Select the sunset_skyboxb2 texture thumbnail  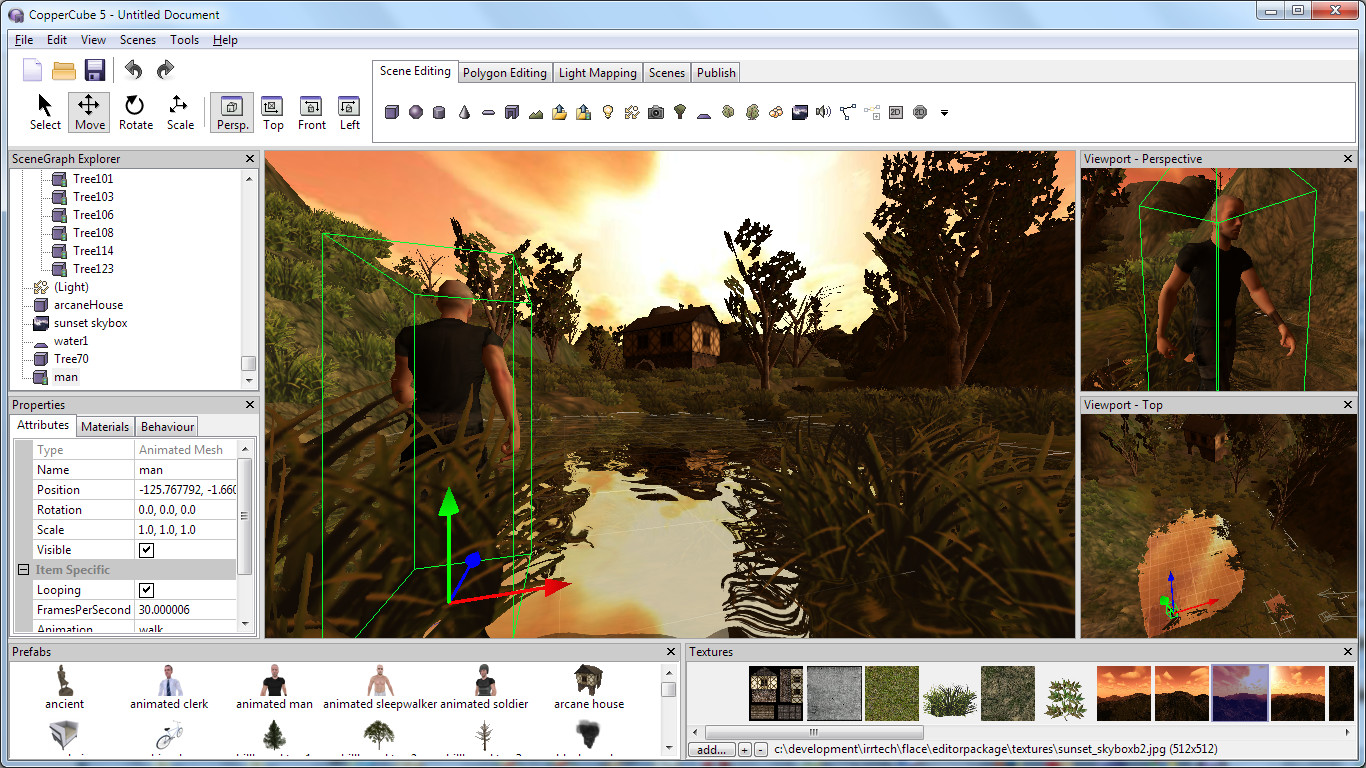pos(1239,692)
